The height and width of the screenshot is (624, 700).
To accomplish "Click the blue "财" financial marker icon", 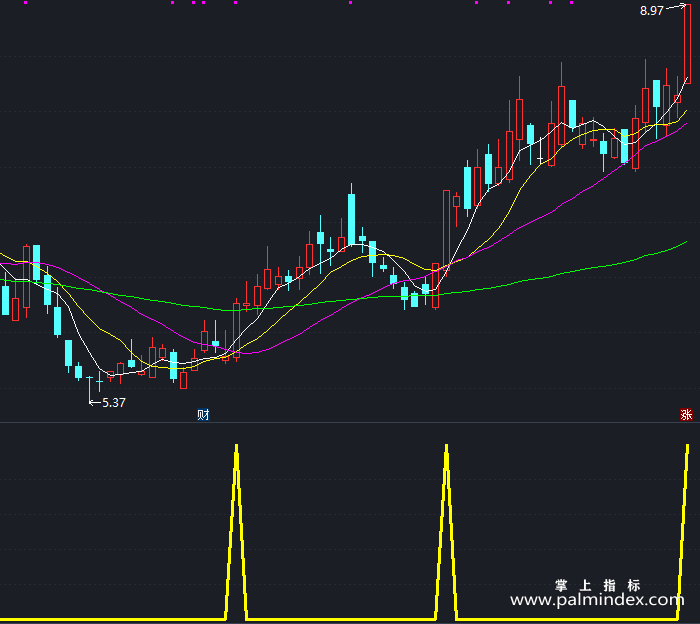I will pyautogui.click(x=203, y=415).
